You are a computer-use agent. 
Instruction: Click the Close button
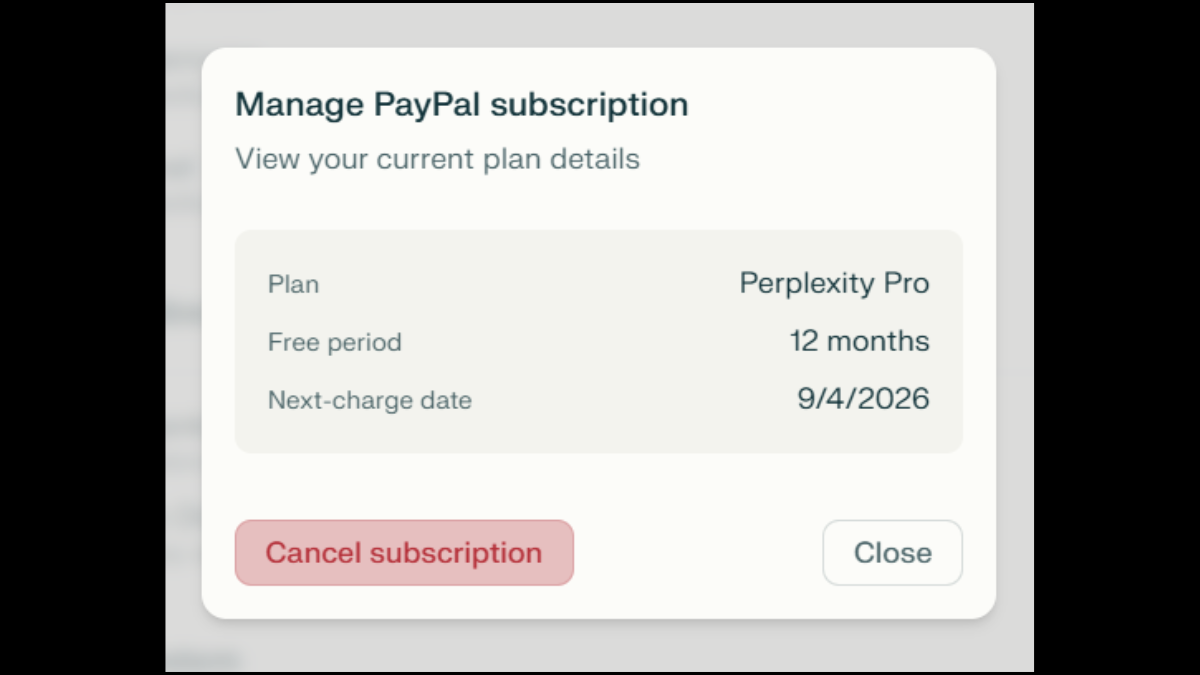click(892, 552)
